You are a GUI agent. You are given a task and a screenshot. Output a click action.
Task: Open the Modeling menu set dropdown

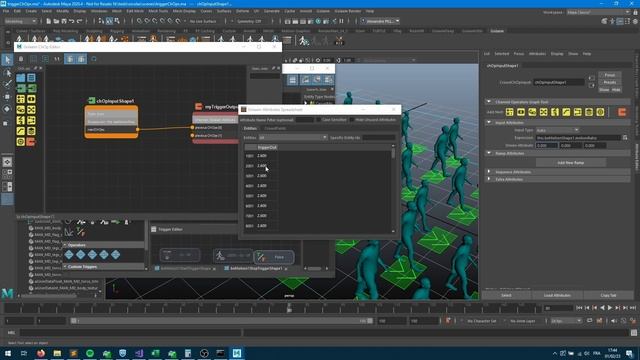tap(20, 21)
